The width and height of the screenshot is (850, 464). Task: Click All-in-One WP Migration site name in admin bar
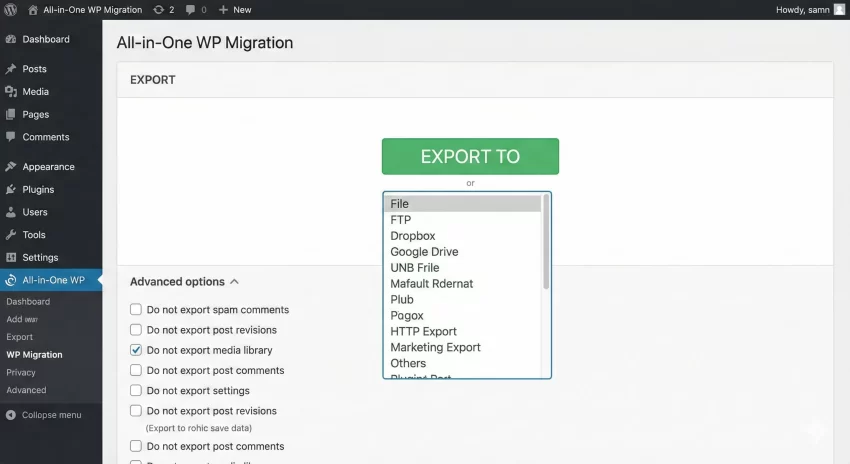tap(93, 10)
